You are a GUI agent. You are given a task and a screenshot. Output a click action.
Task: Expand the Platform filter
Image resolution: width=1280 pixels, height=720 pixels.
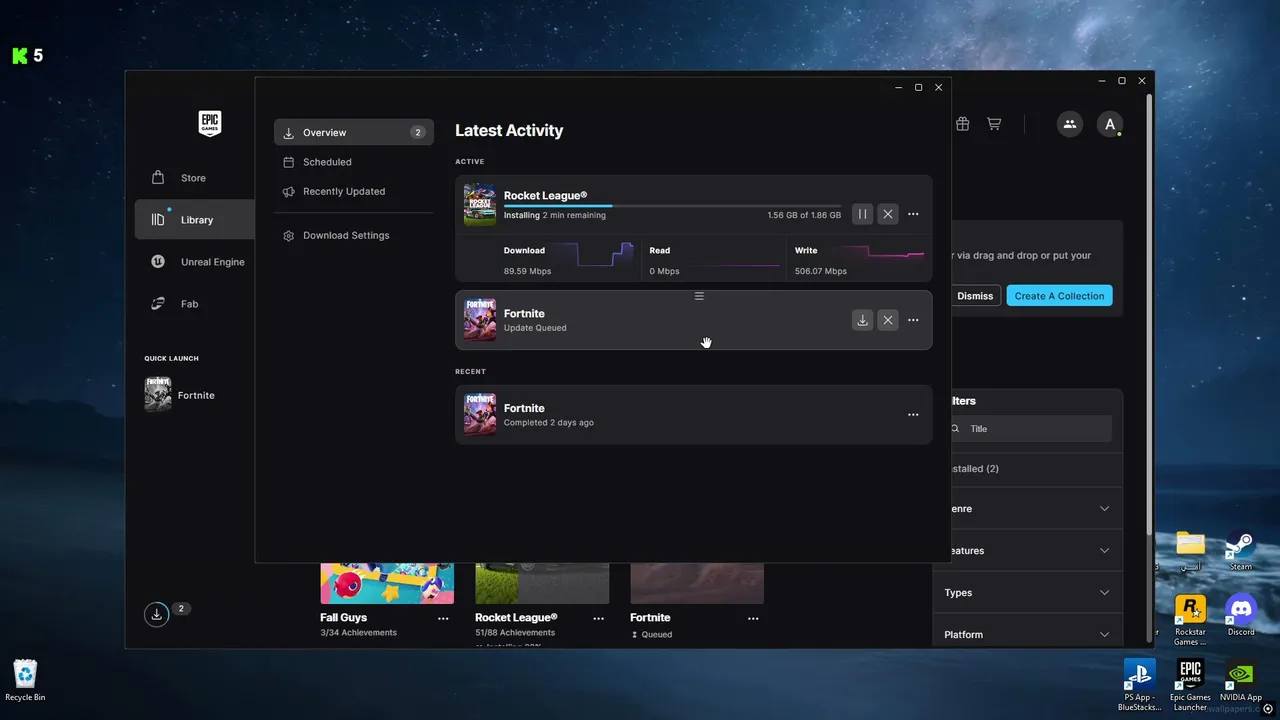[x=1028, y=635]
